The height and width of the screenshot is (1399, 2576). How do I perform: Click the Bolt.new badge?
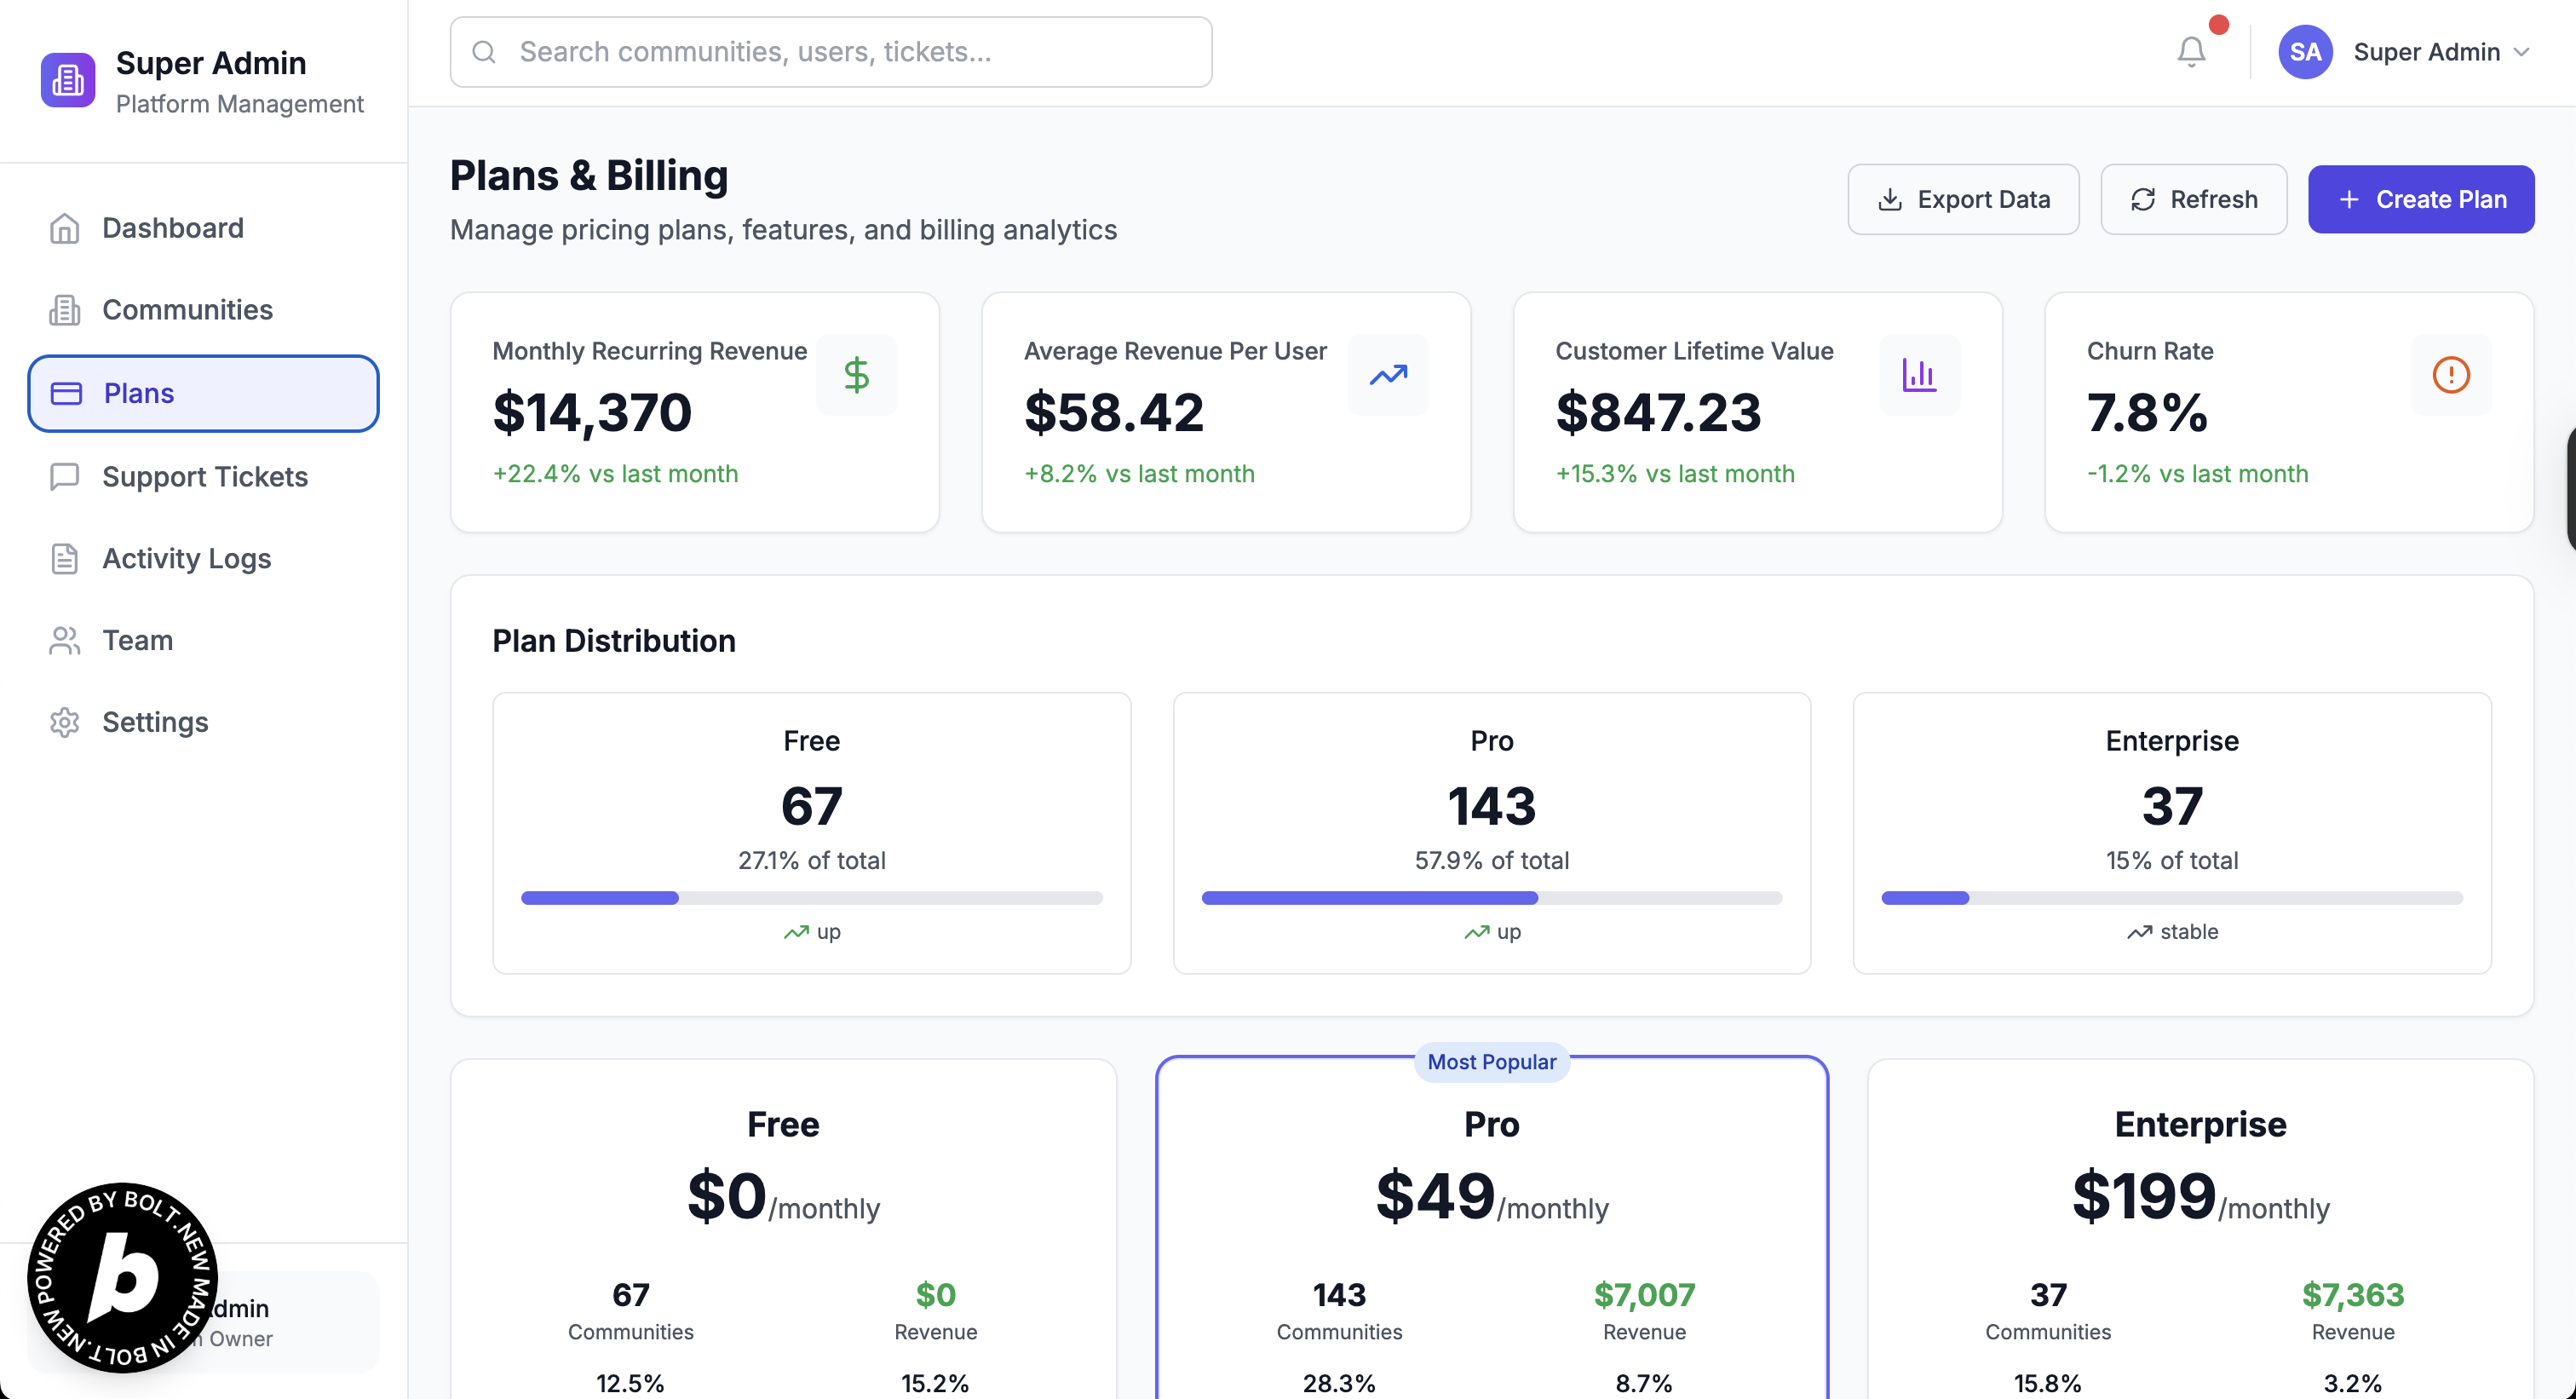122,1277
